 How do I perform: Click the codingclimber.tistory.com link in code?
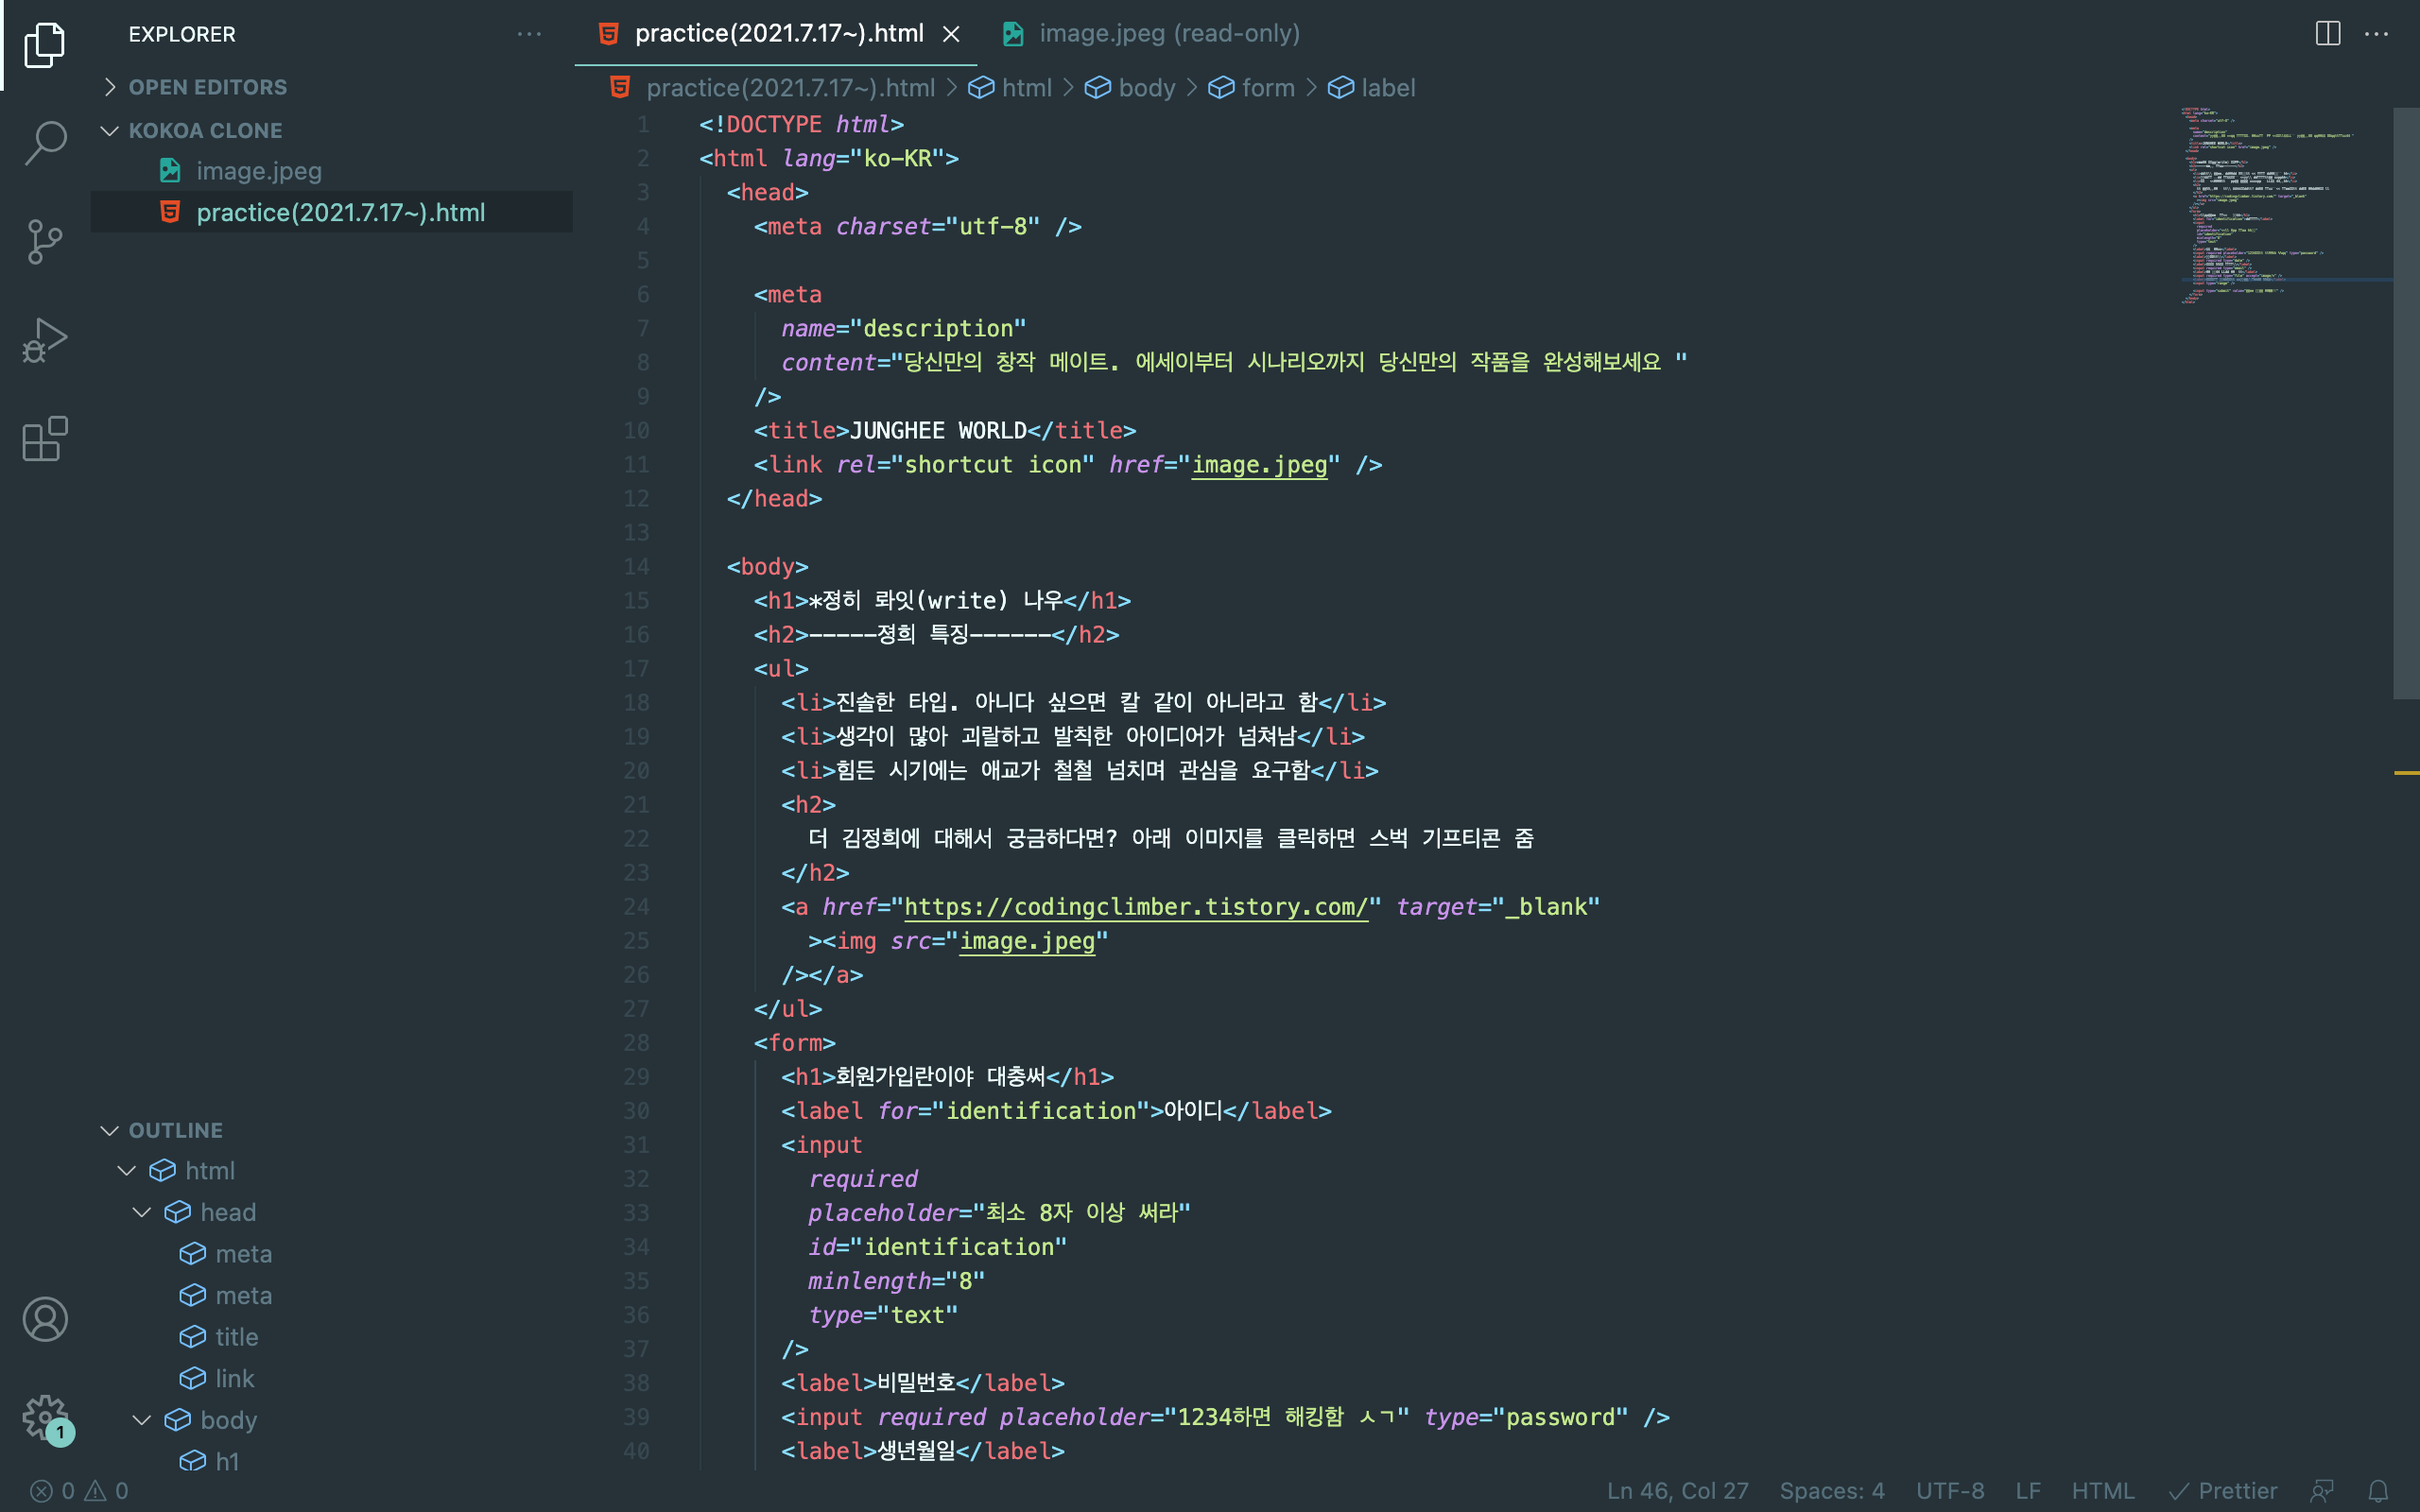[x=1135, y=907]
